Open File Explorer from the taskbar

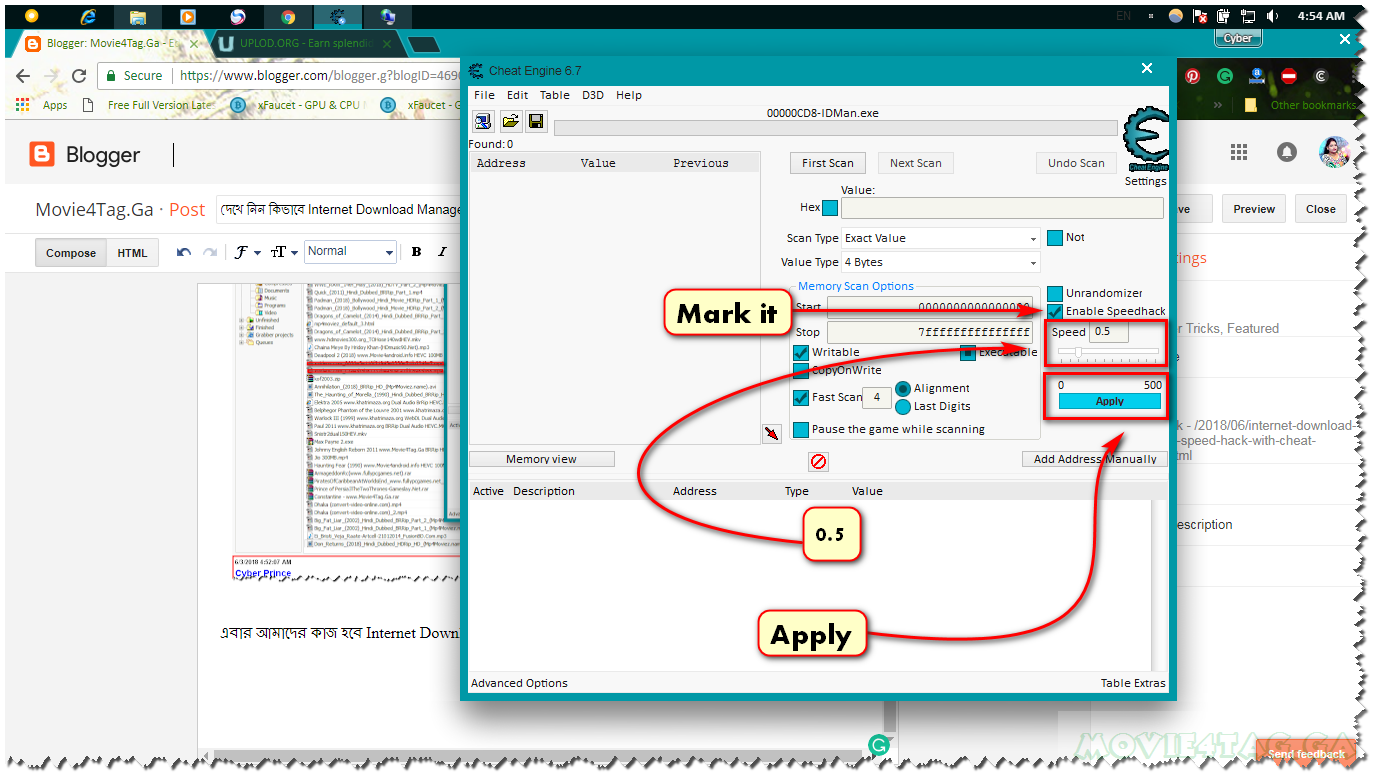click(138, 17)
